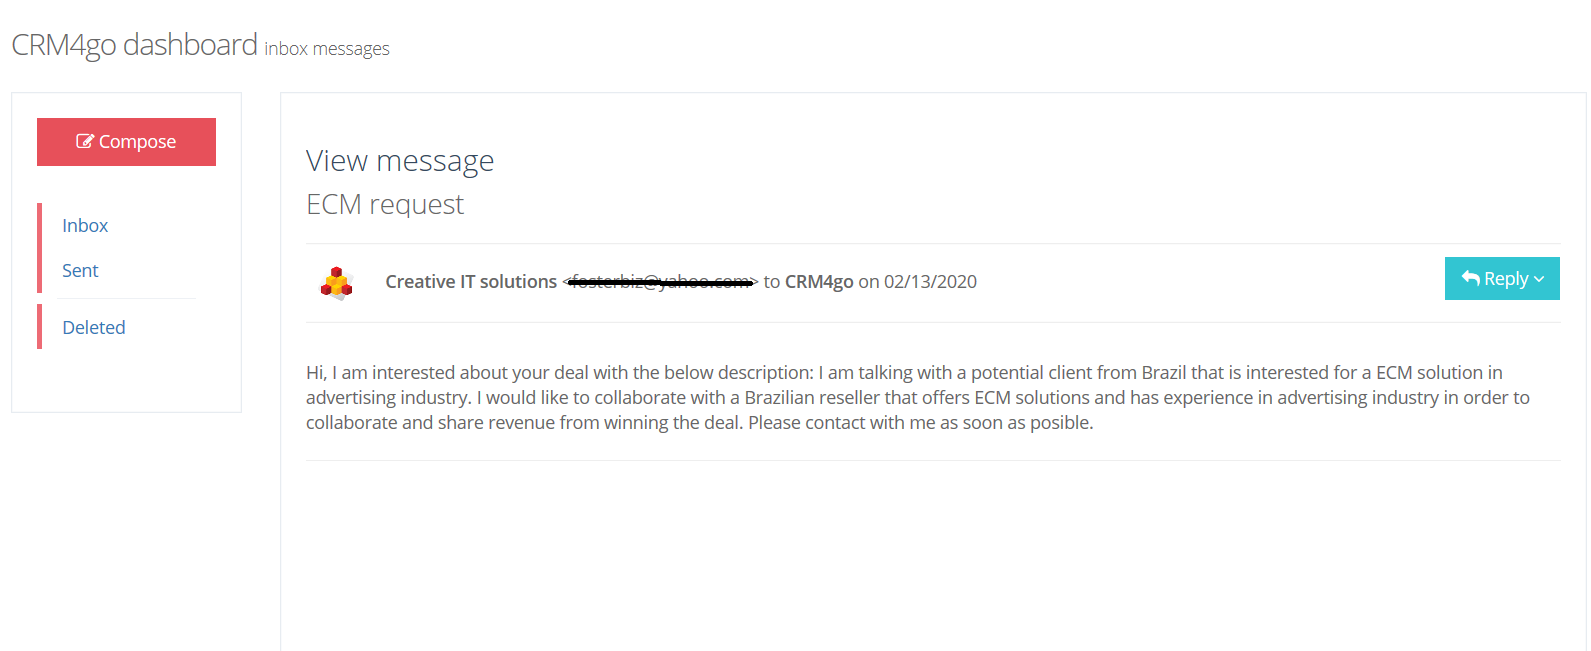
Task: Click the crossed-out sender email address
Action: click(x=660, y=282)
